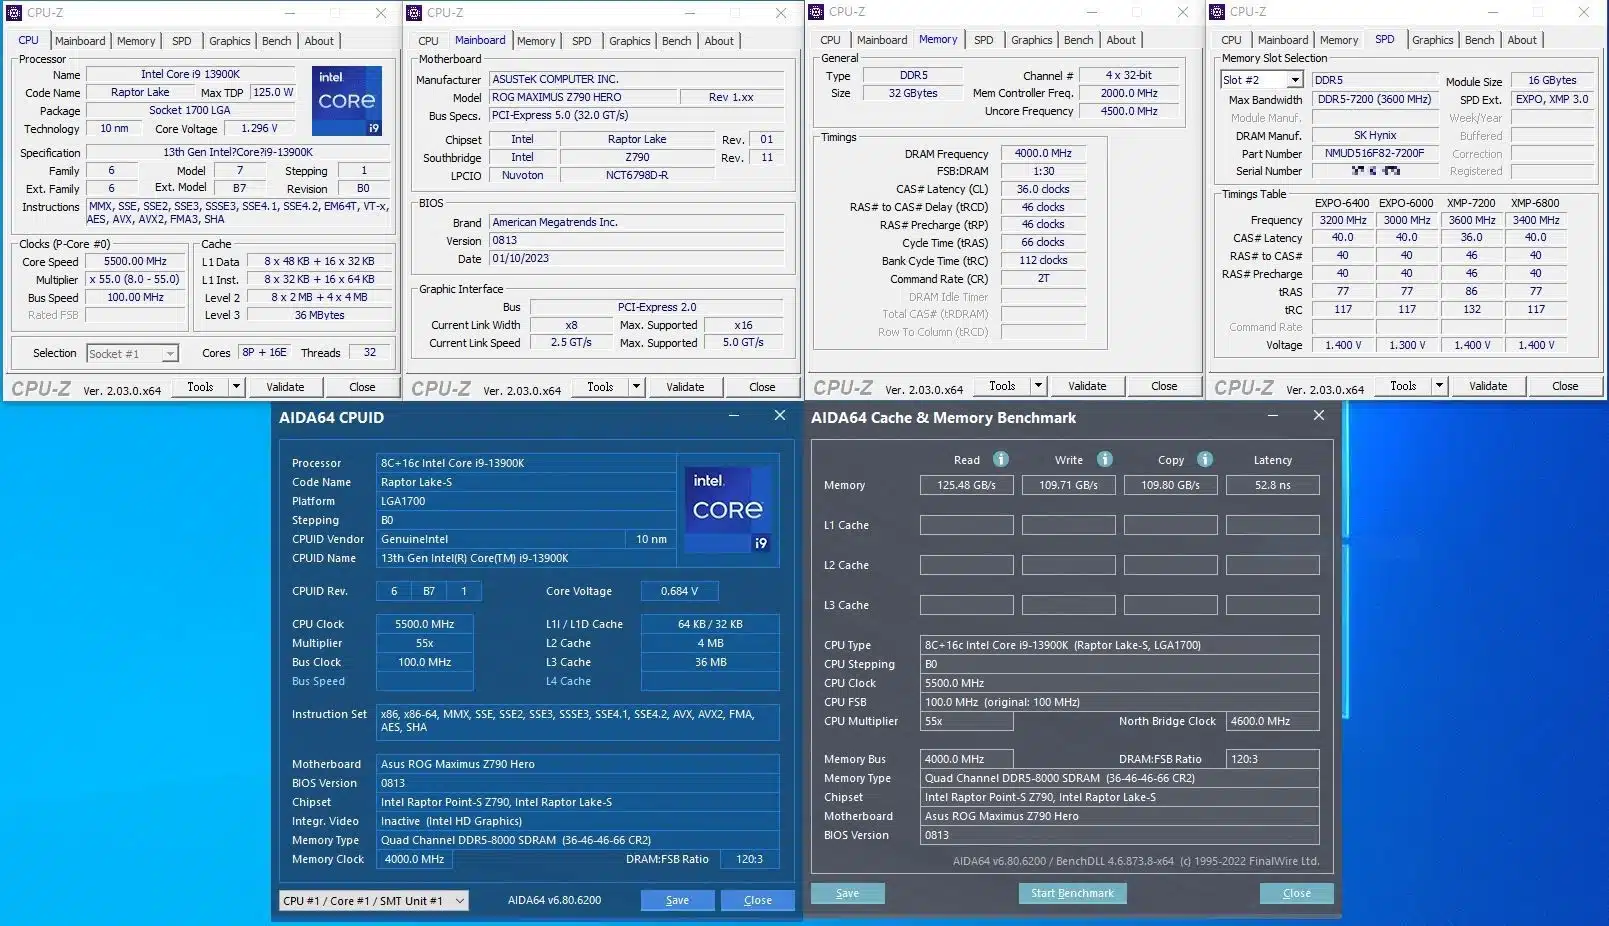The width and height of the screenshot is (1609, 926).
Task: Open Bench tab in second CPU-Z window
Action: click(676, 41)
